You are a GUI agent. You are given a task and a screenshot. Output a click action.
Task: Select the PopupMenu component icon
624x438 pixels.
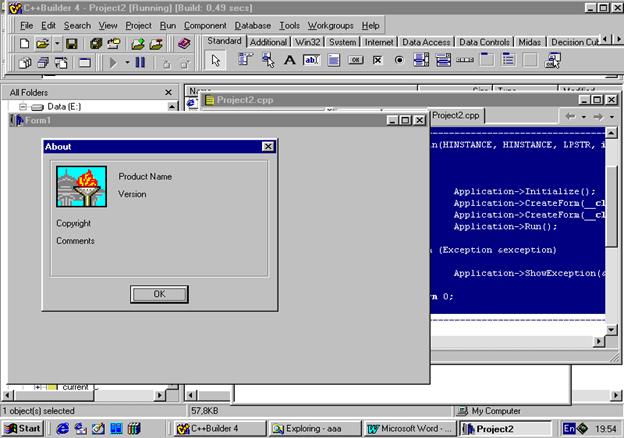pyautogui.click(x=268, y=60)
